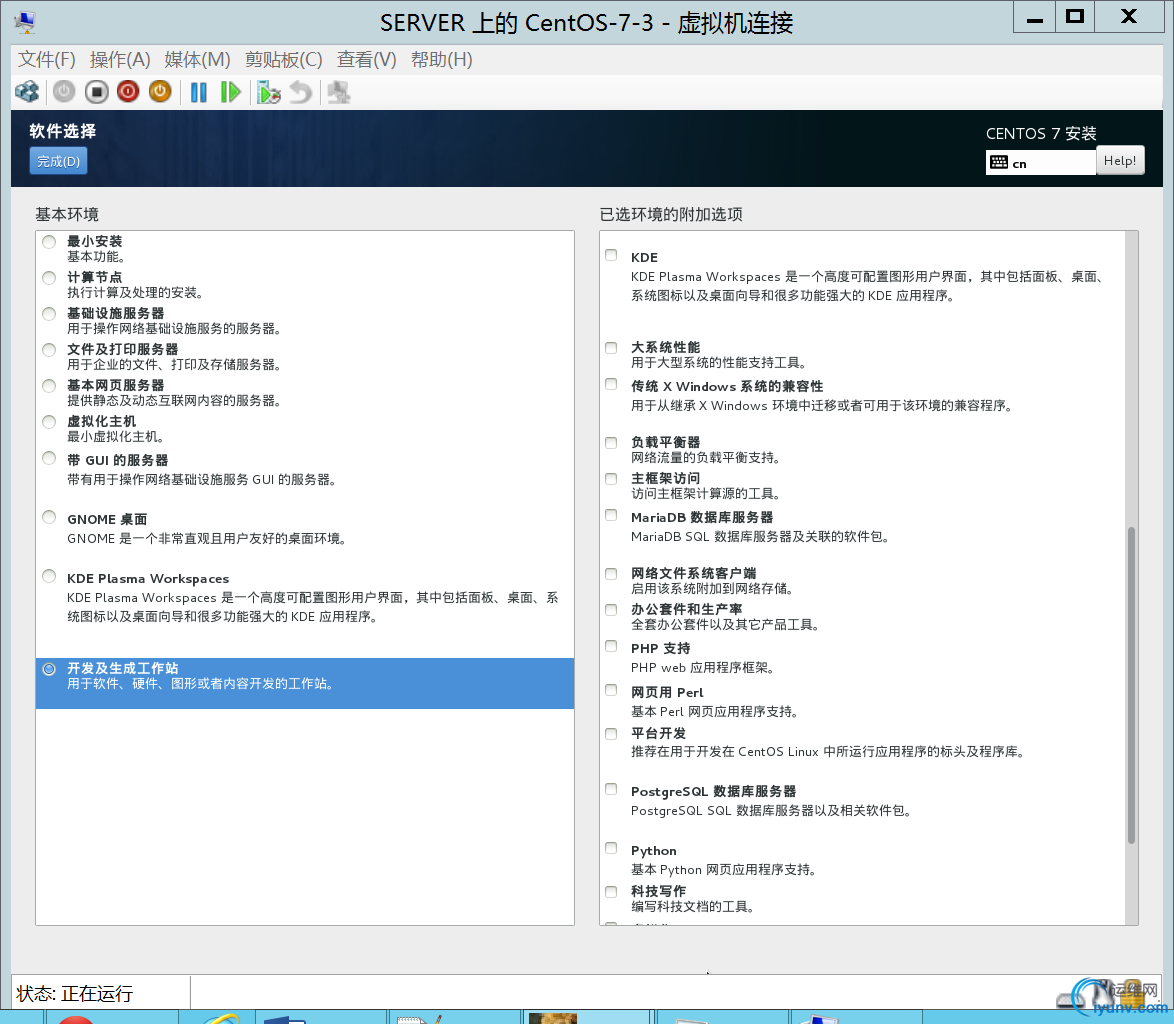Select the 计算节点 radio button
Screen dimensions: 1174x1024
pos(49,278)
